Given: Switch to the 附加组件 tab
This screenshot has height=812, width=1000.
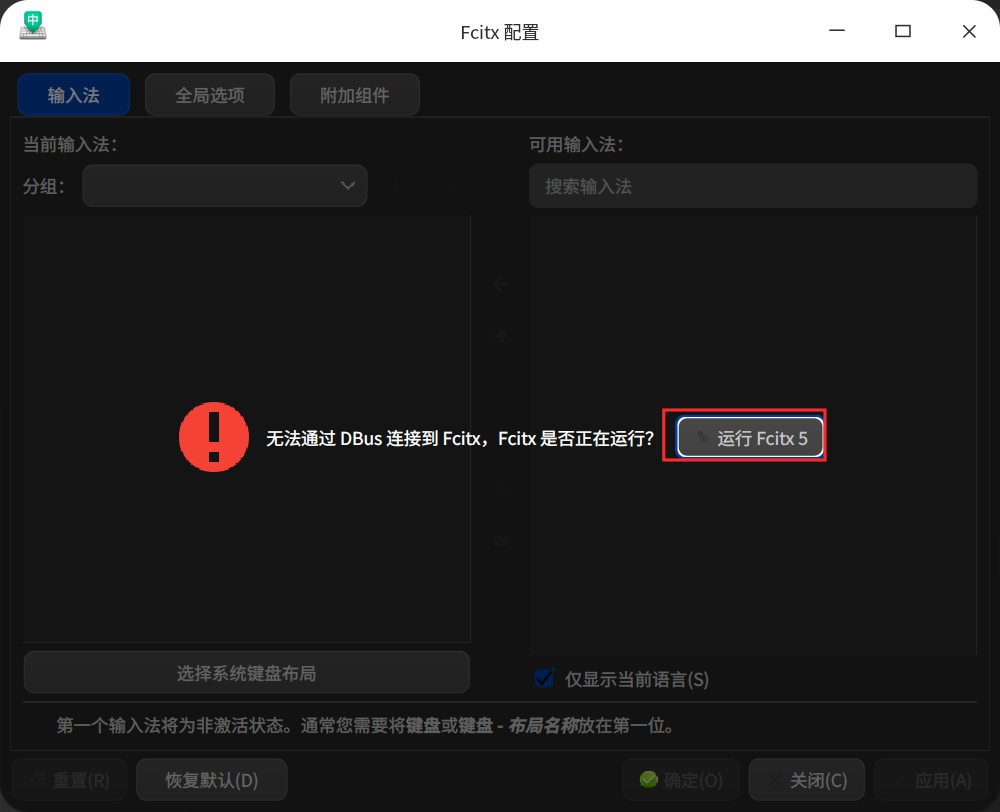Looking at the screenshot, I should (x=354, y=94).
